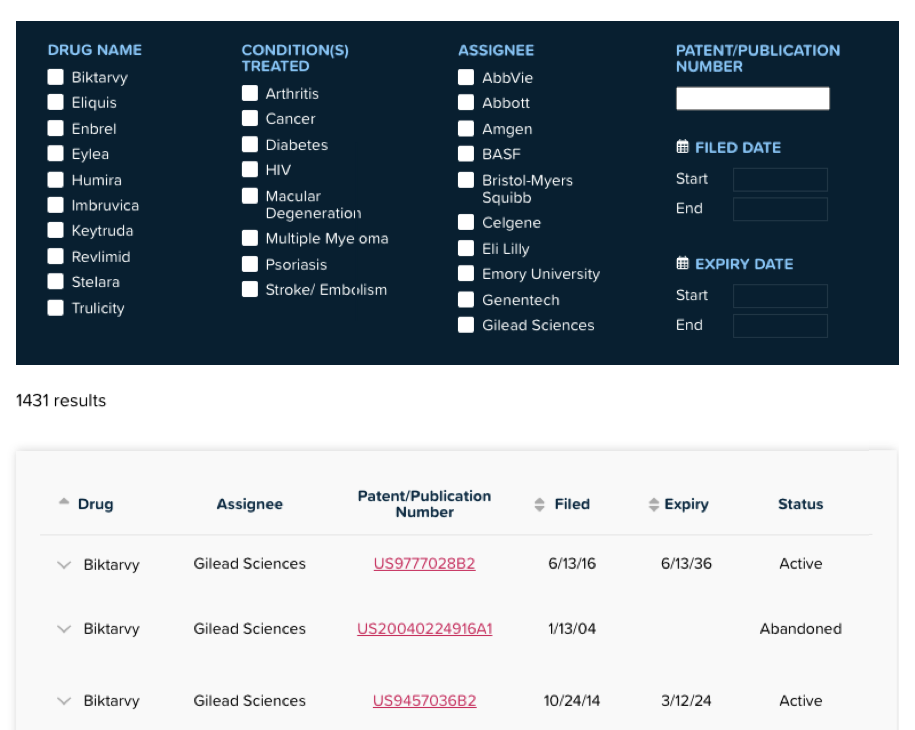Enable the Psoriasis condition filter
This screenshot has height=730, width=915.
tap(250, 264)
